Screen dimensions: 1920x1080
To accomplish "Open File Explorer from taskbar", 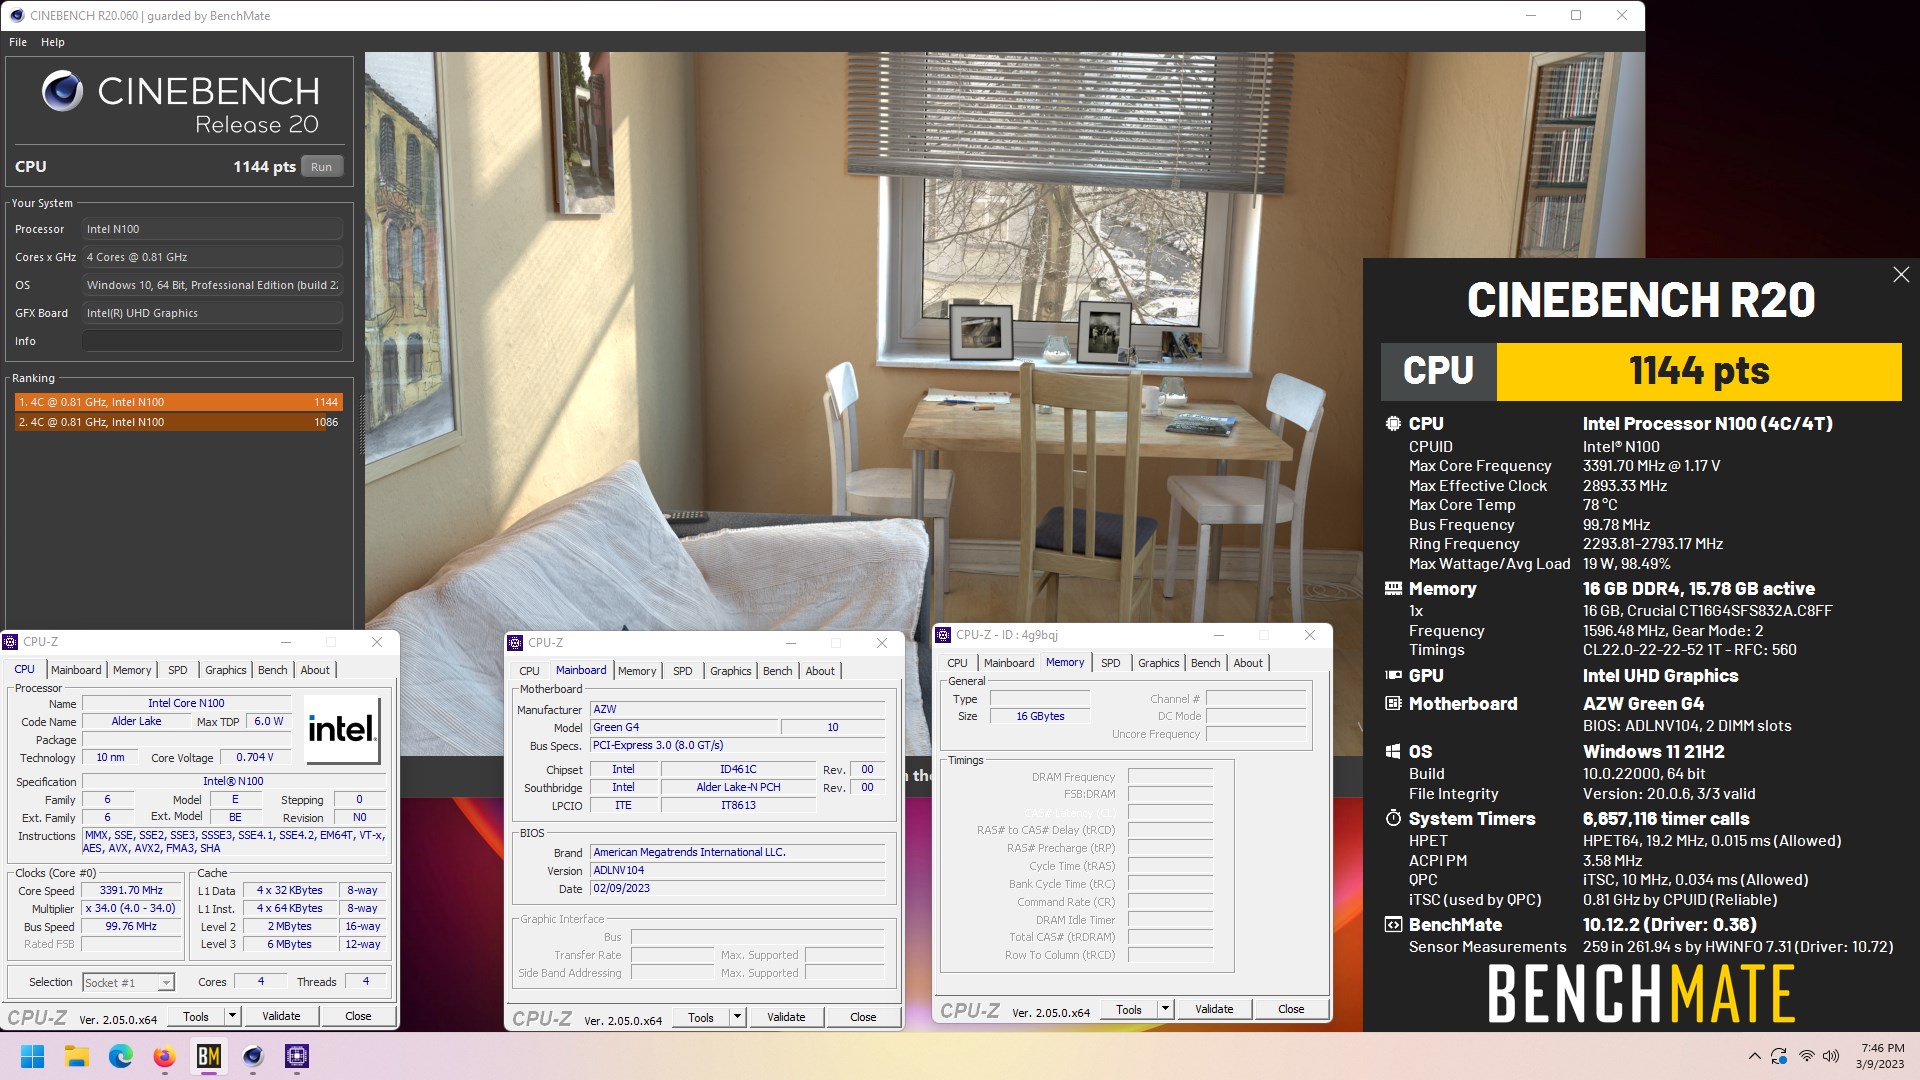I will (x=77, y=1056).
